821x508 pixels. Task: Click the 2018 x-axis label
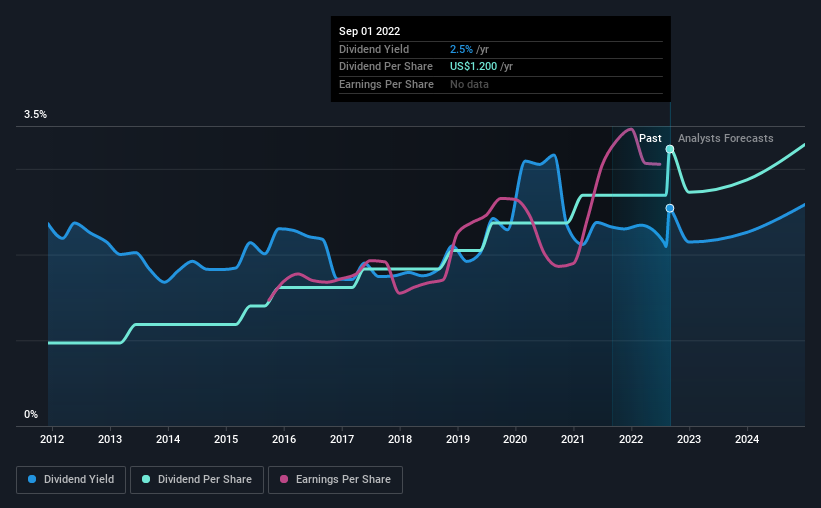click(x=400, y=439)
